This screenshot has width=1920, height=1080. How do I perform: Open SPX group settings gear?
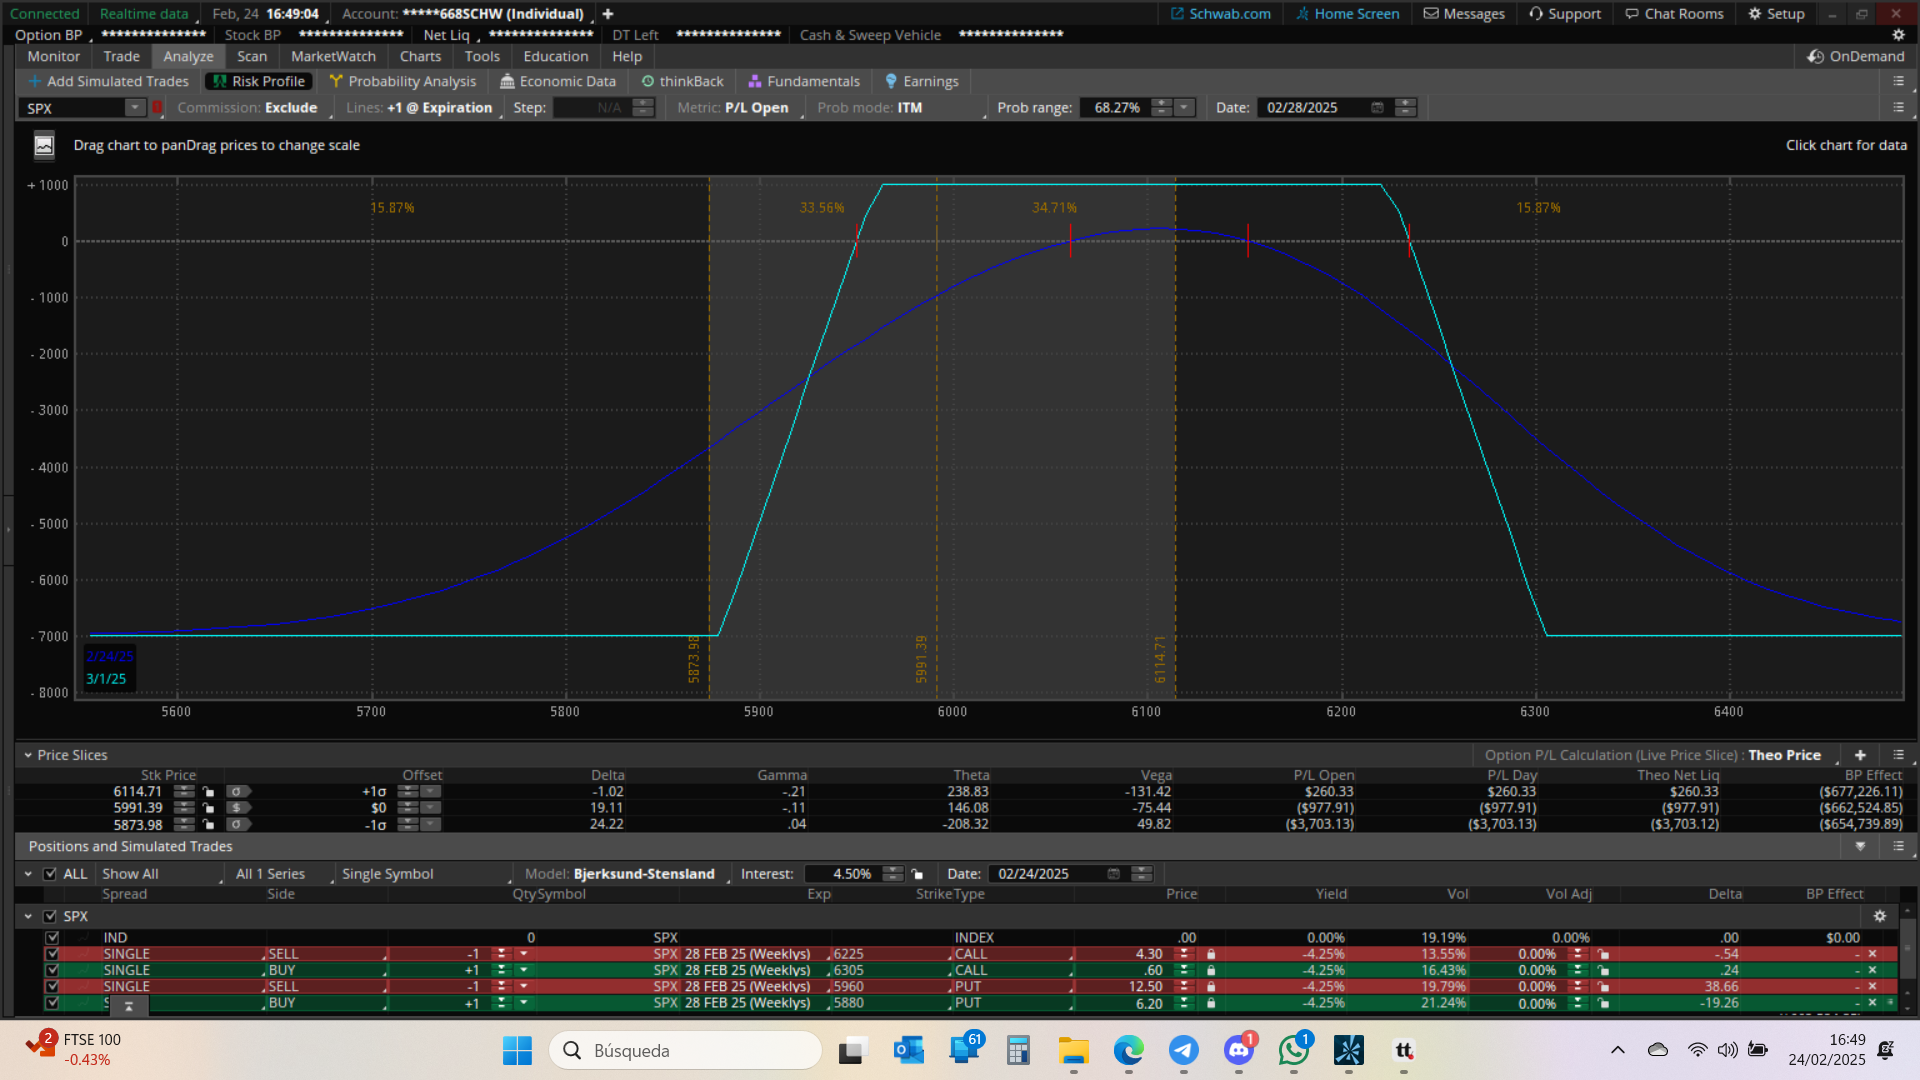pyautogui.click(x=1879, y=917)
